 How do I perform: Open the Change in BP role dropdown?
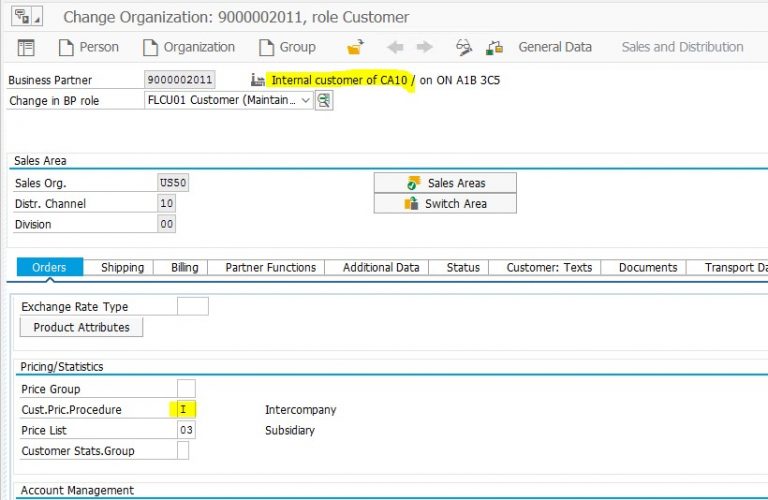click(304, 100)
